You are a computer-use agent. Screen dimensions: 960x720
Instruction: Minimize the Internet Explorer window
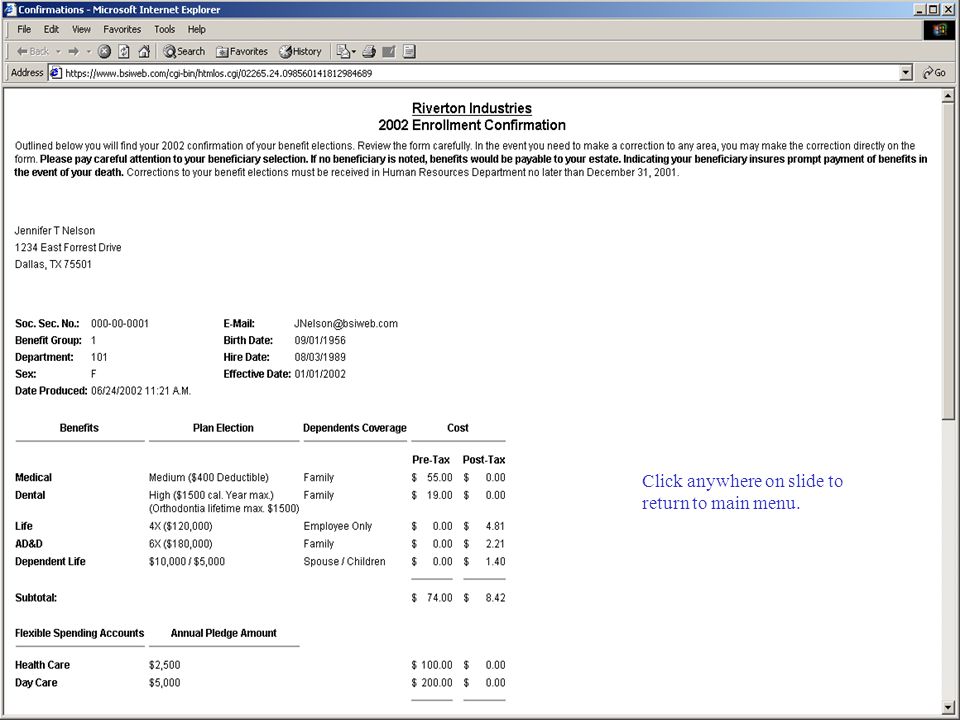[920, 9]
